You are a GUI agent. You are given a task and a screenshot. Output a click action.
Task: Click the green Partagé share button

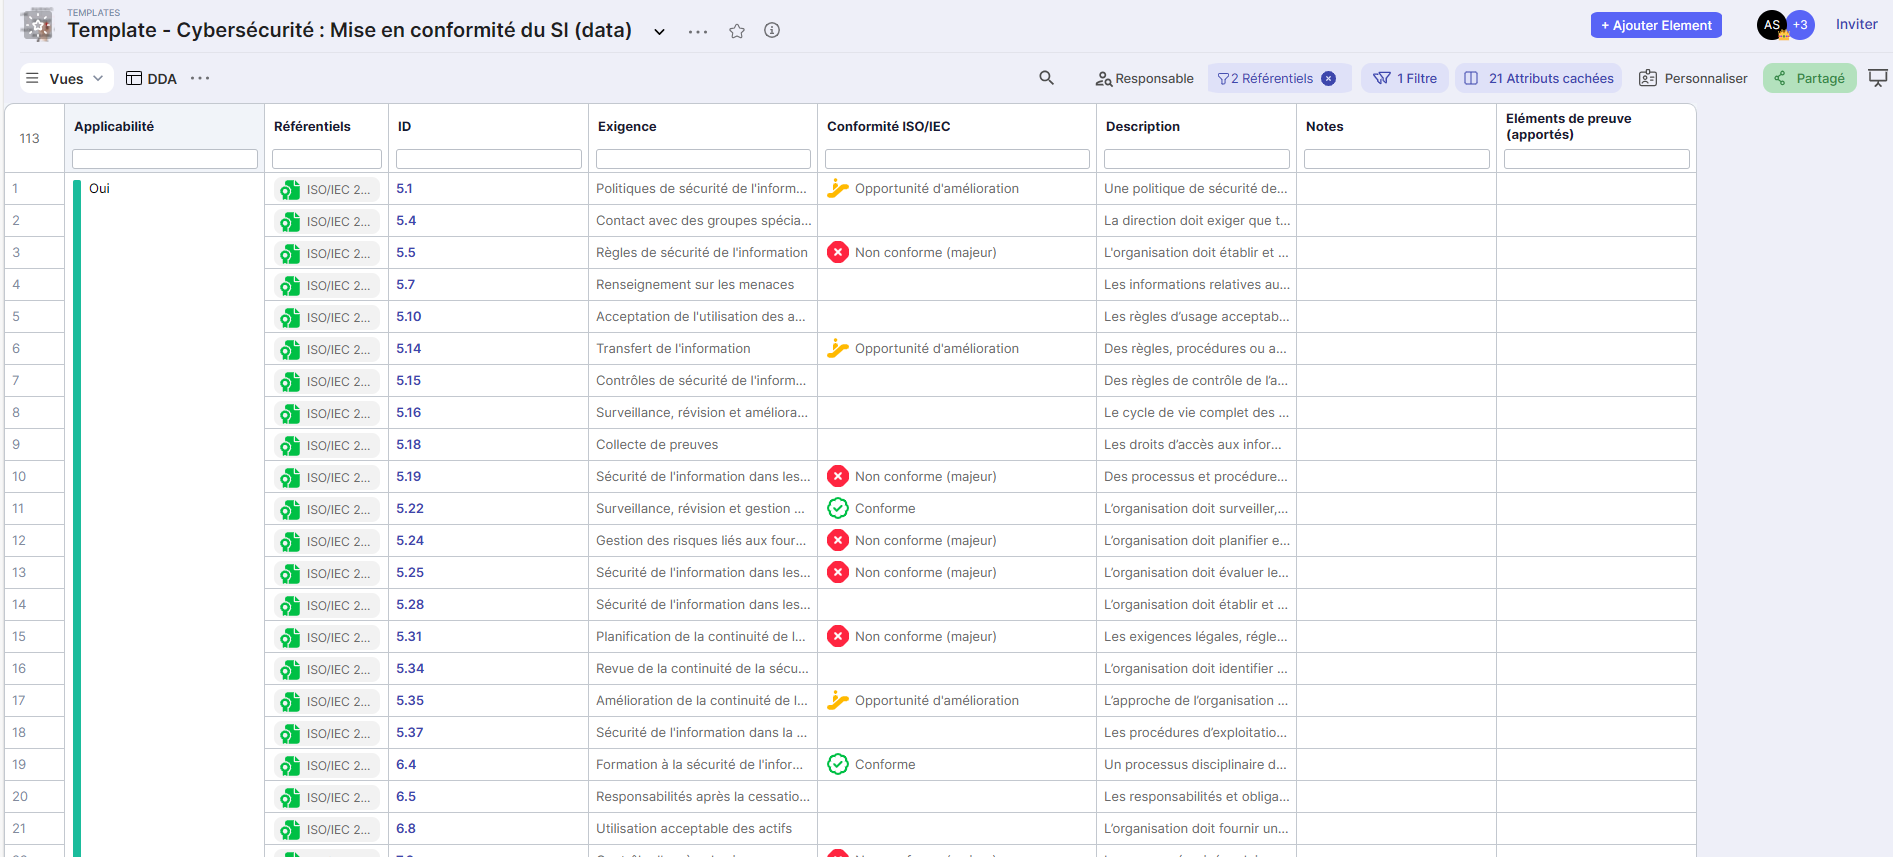click(x=1809, y=78)
